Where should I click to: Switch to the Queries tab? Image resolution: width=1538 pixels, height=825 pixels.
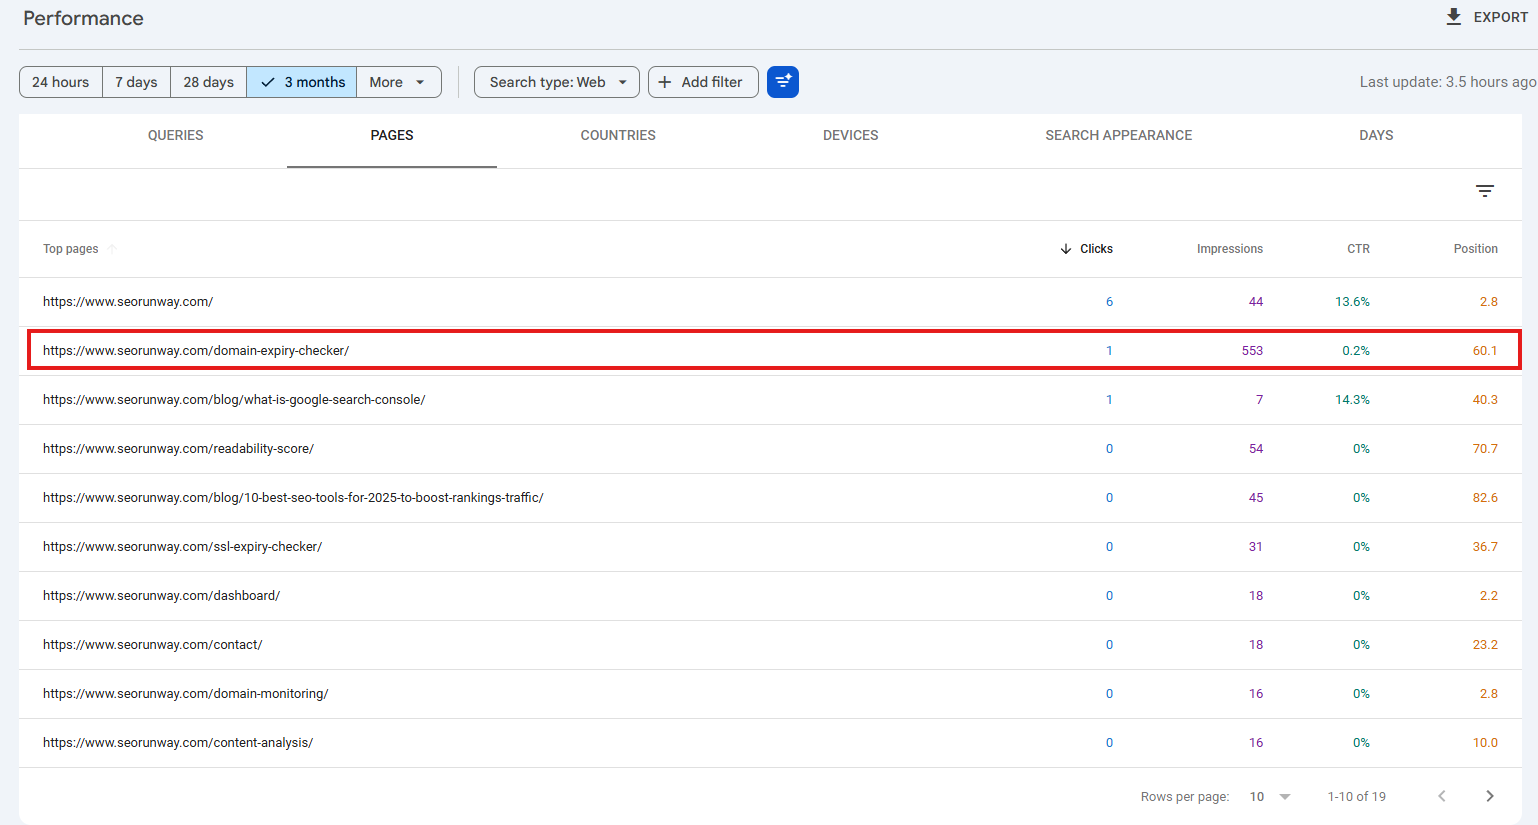click(175, 135)
